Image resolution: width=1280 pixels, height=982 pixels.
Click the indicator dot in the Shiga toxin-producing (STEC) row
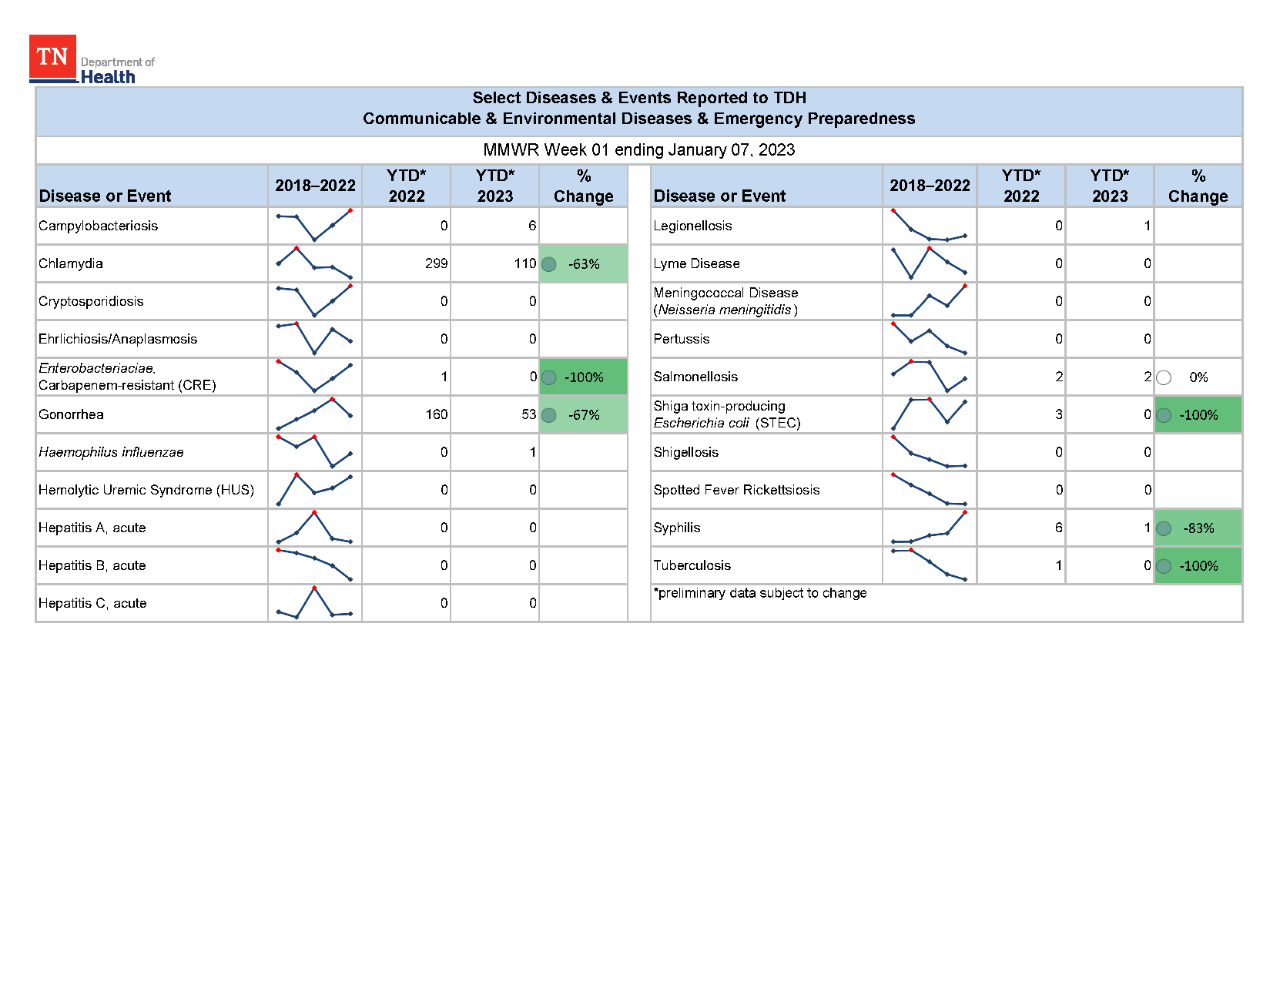point(1164,415)
